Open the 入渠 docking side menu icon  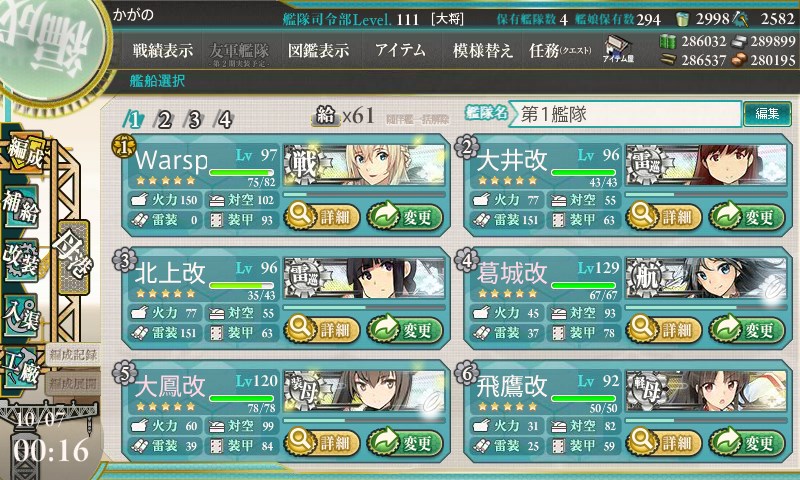click(x=21, y=315)
